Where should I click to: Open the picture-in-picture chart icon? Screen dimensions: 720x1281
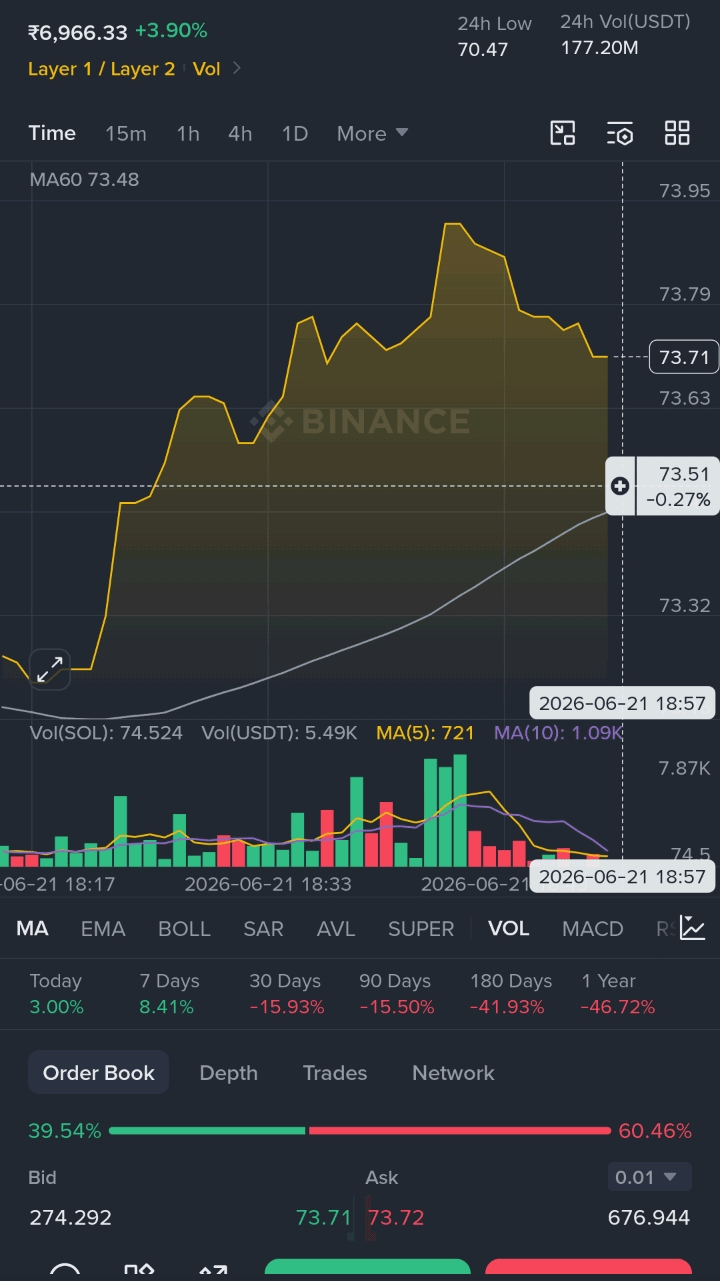pyautogui.click(x=563, y=133)
